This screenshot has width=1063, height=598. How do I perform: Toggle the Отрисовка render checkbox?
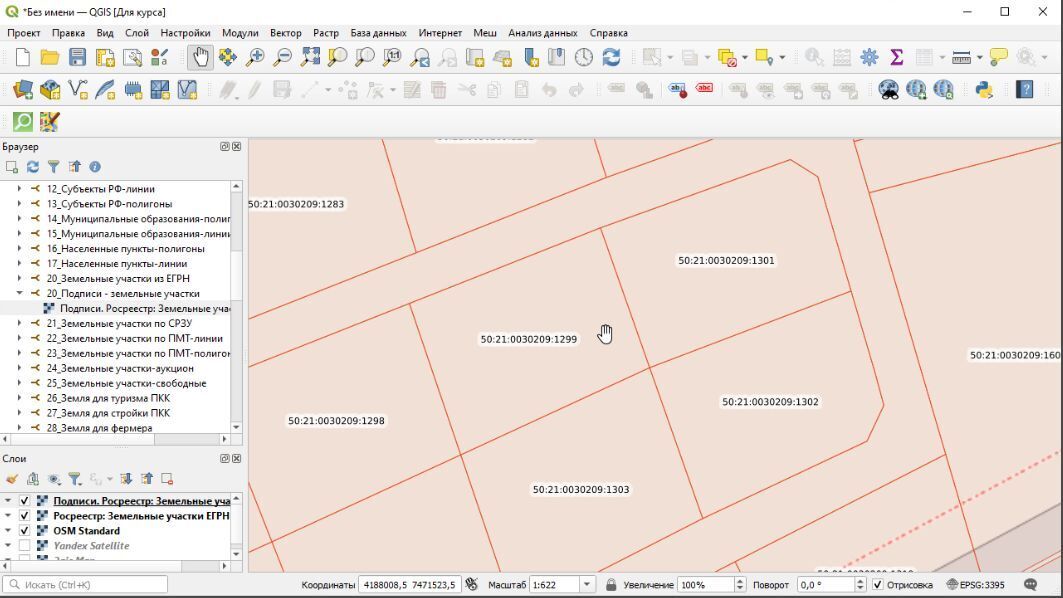(877, 585)
